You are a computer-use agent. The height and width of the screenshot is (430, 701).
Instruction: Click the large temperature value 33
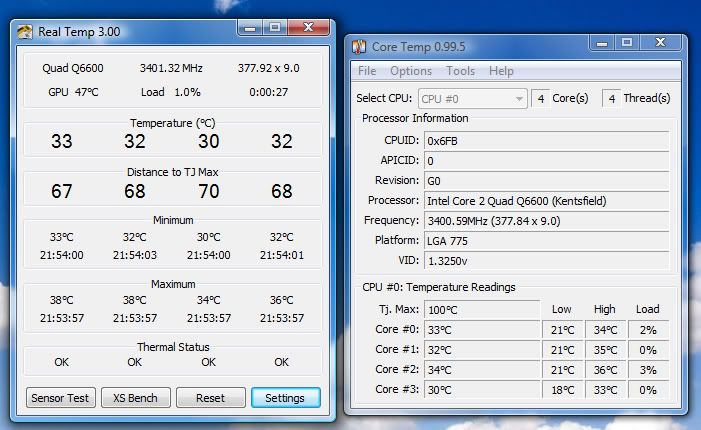pyautogui.click(x=62, y=141)
